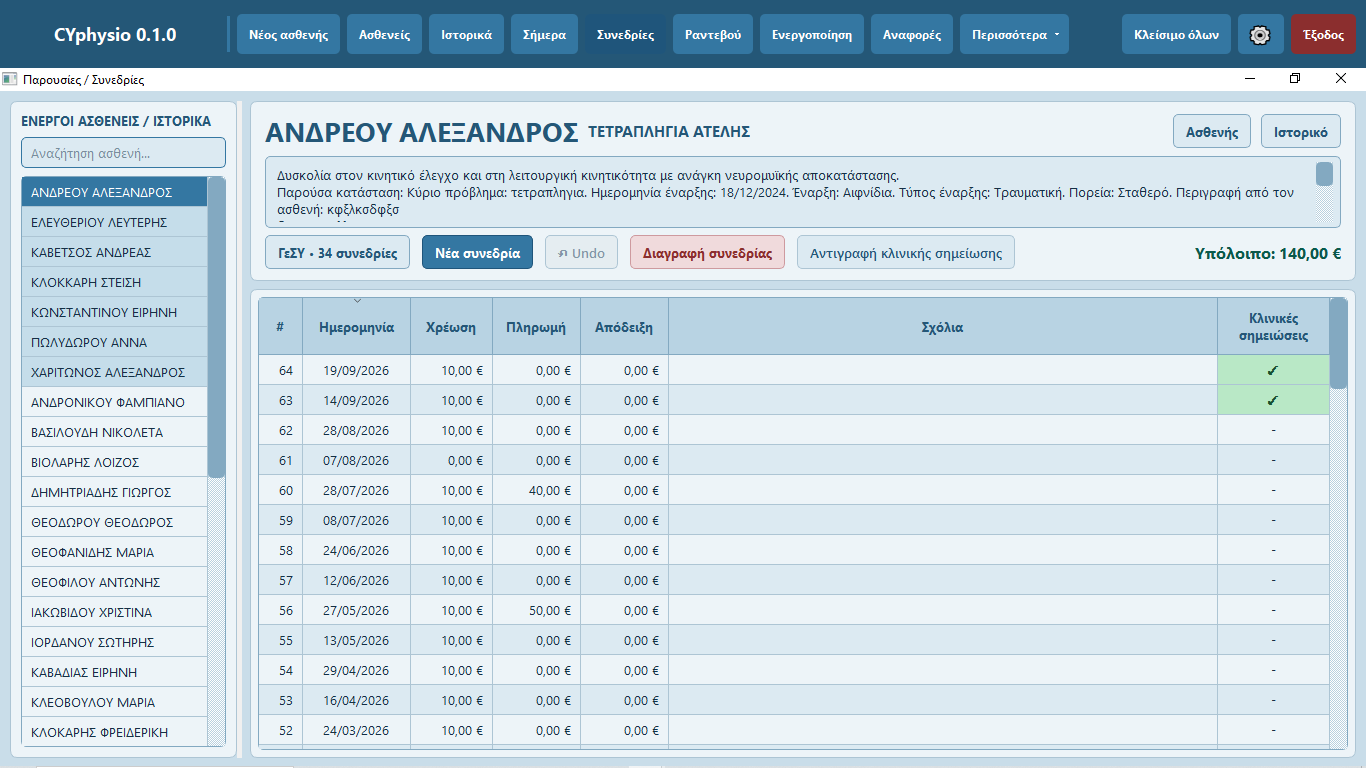Click the Παρουσίες / Συνεδρίες window icon
1366x768 pixels.
(x=10, y=79)
